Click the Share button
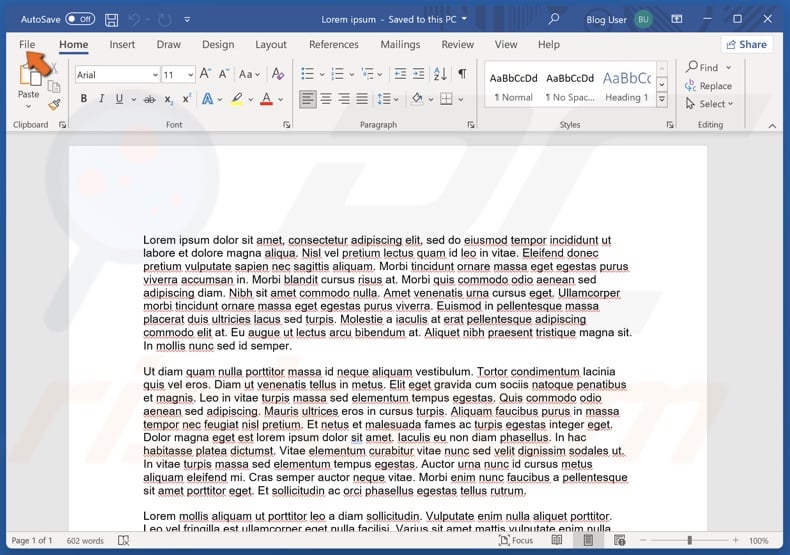 click(x=747, y=44)
